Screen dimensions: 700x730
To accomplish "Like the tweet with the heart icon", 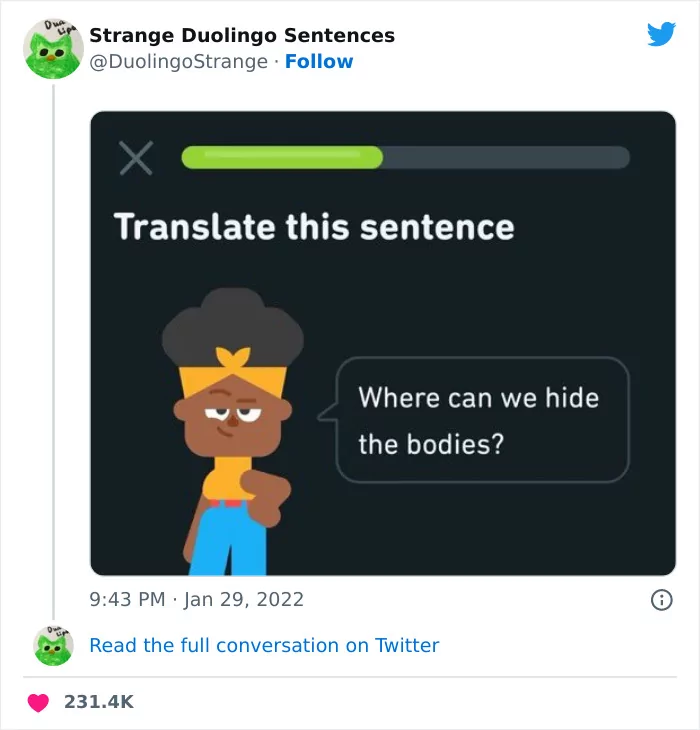I will [38, 702].
